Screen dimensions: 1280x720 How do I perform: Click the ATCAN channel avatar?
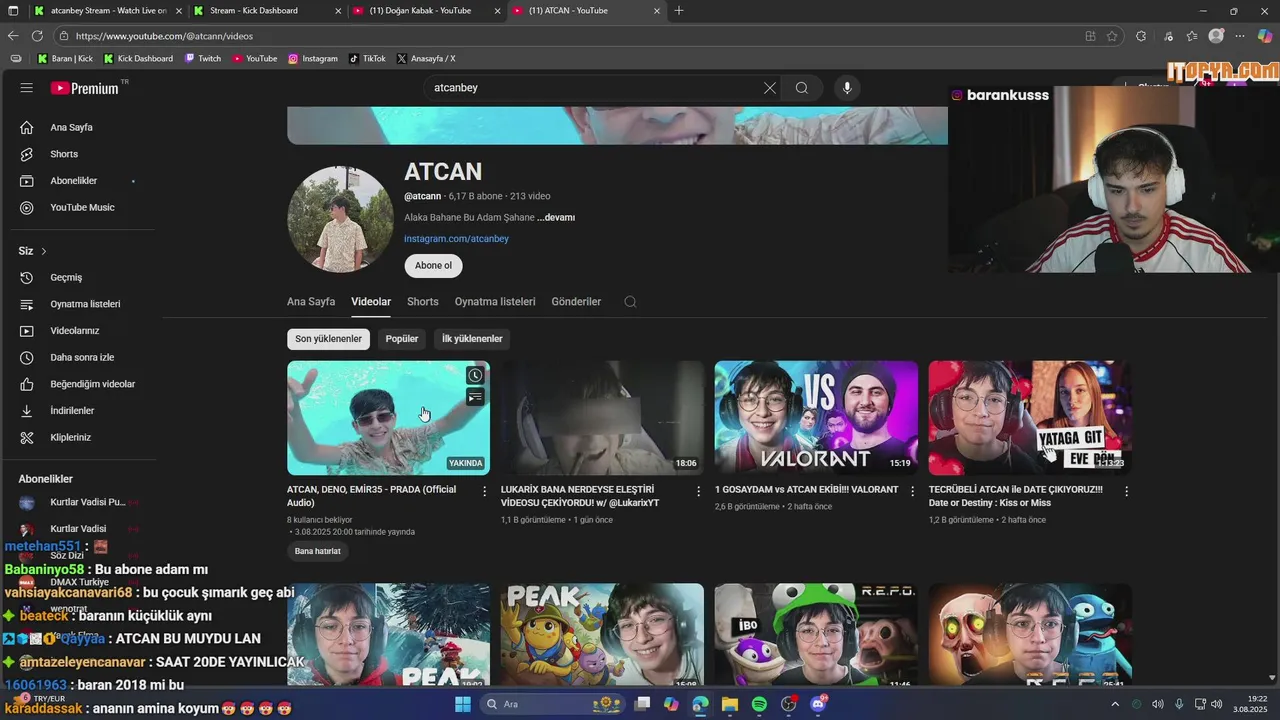[340, 219]
